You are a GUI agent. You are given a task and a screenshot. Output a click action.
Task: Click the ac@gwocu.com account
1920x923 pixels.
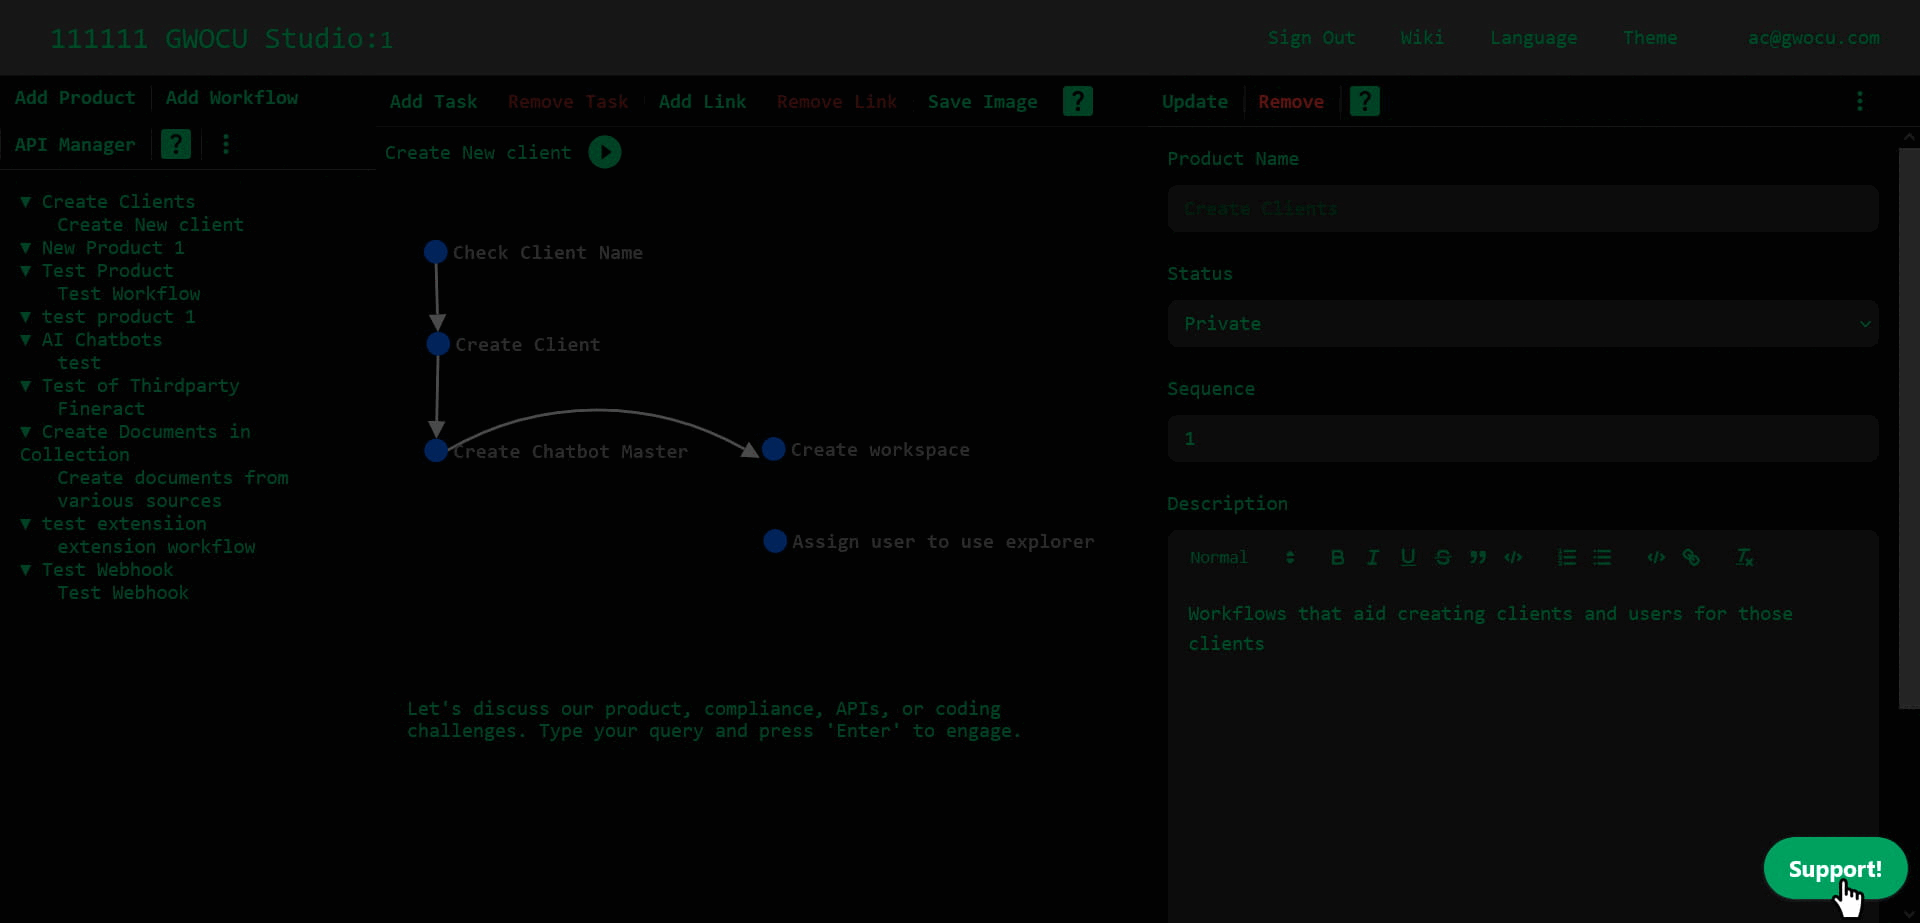[1814, 38]
